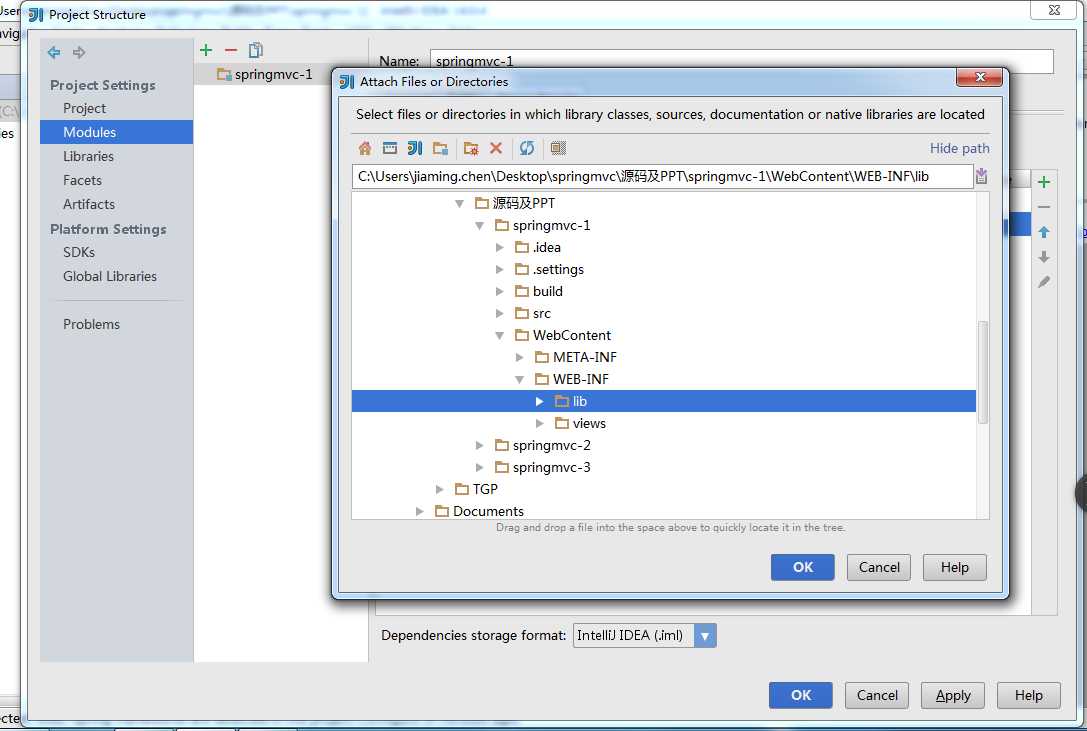Remove the dependency with the right-side minus icon
Viewport: 1087px width, 731px height.
click(1044, 207)
